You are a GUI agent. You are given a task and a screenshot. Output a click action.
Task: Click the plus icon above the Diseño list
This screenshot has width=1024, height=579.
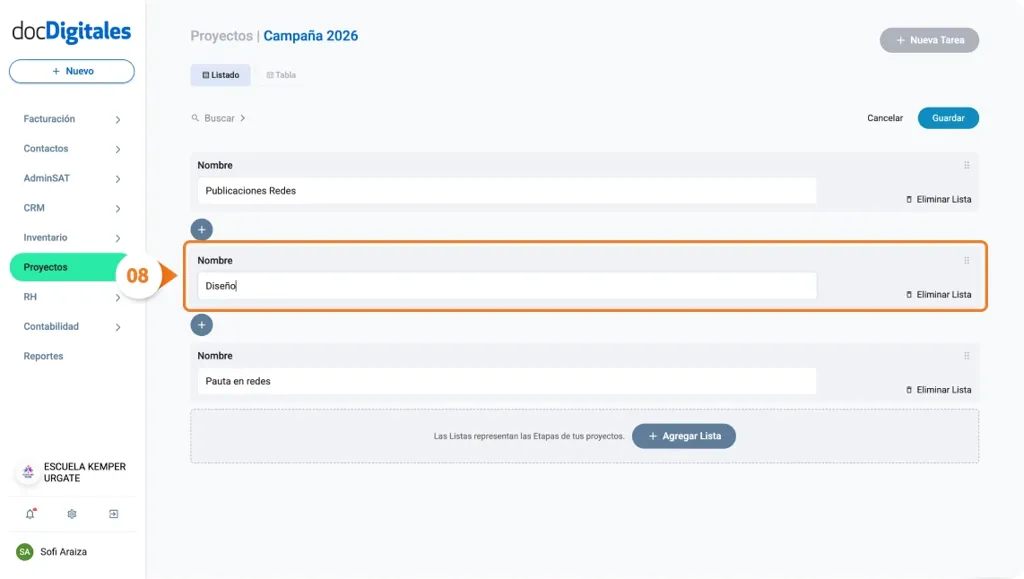201,229
